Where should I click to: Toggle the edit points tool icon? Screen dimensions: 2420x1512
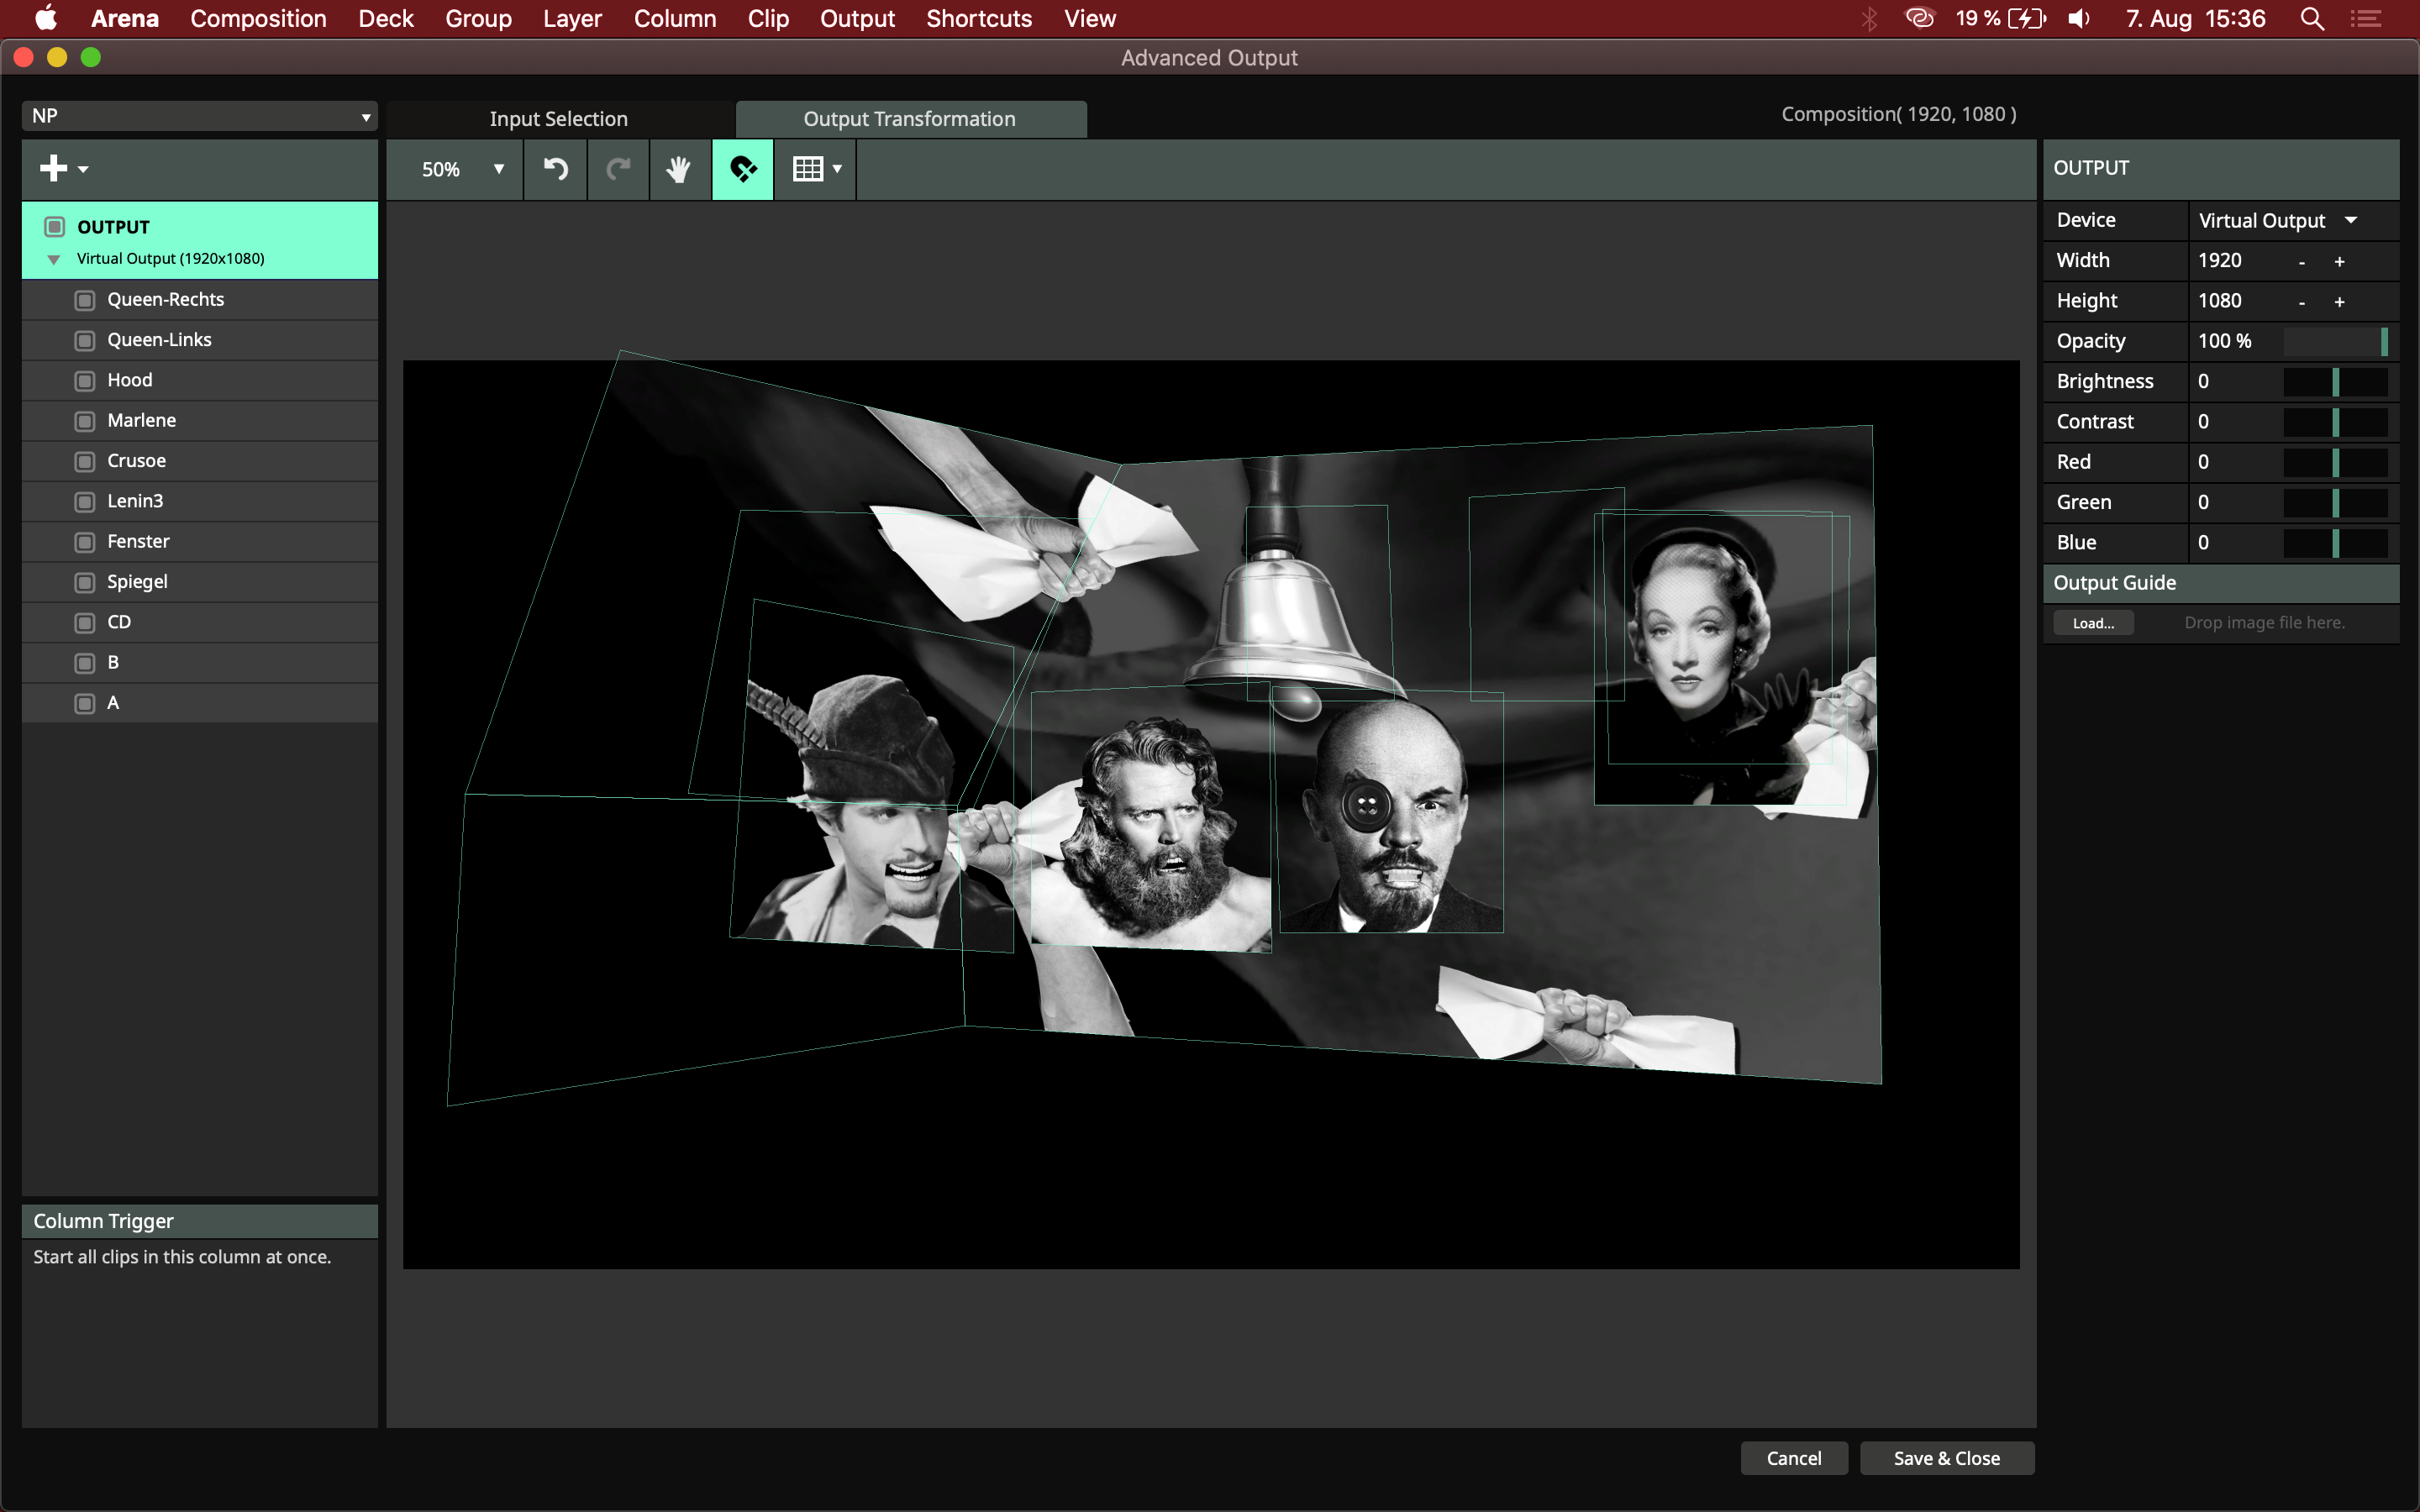[742, 169]
